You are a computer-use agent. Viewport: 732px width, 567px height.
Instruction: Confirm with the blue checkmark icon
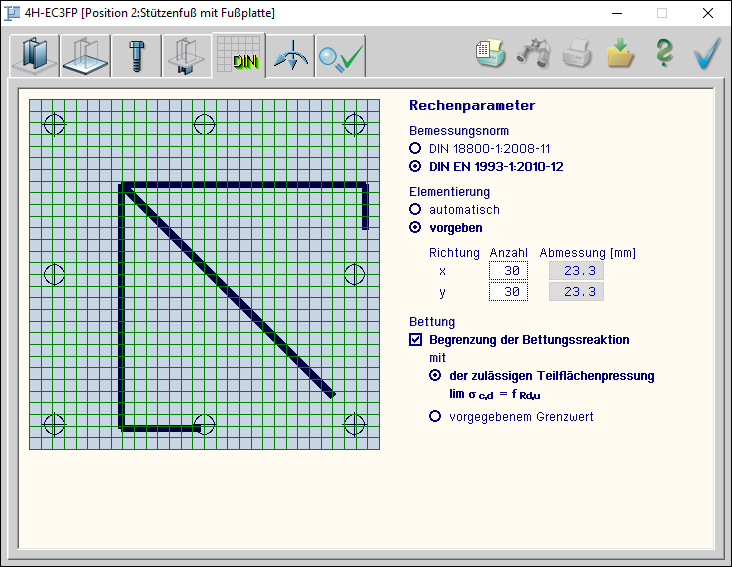pyautogui.click(x=707, y=54)
